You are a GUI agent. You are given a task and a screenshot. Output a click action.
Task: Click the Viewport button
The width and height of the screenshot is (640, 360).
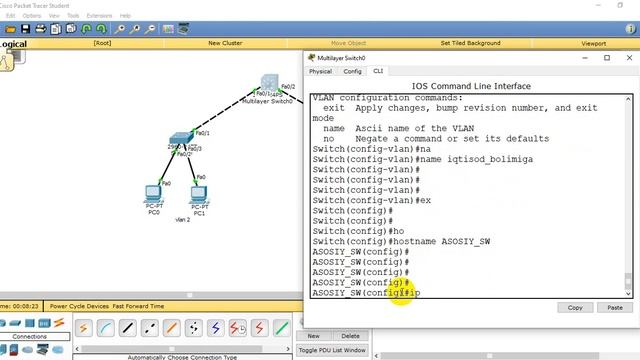click(x=593, y=43)
